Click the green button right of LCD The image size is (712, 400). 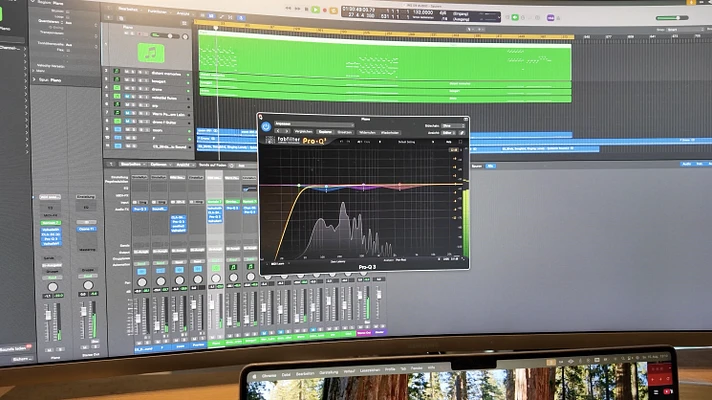[515, 17]
